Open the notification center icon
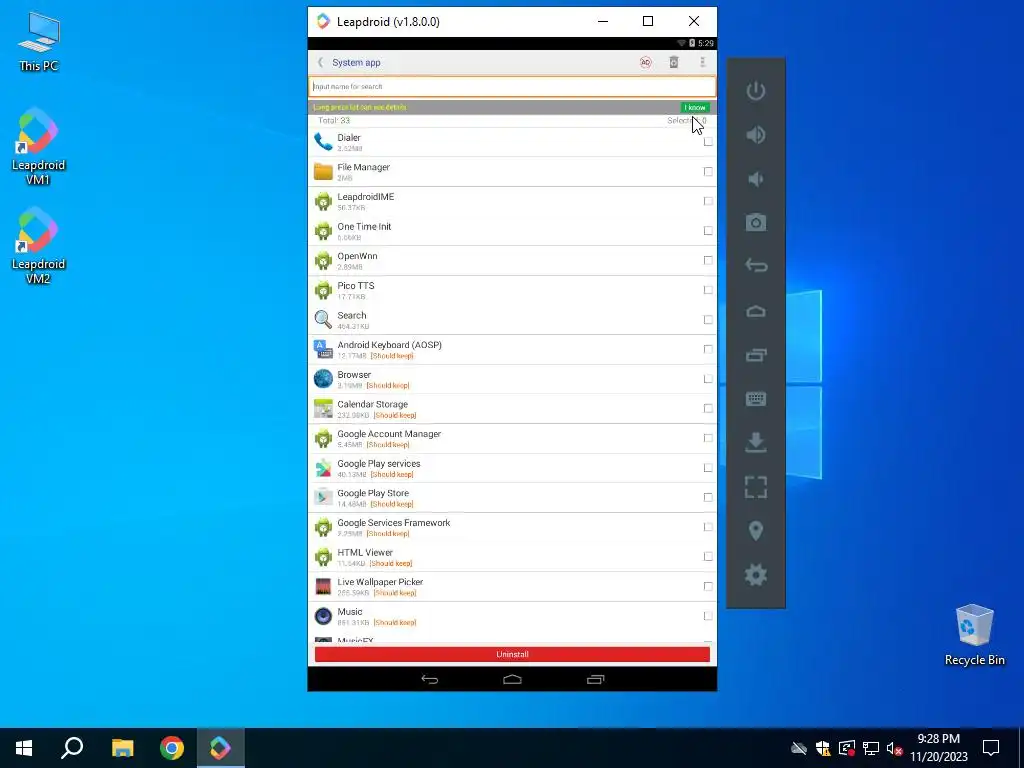 tap(991, 748)
